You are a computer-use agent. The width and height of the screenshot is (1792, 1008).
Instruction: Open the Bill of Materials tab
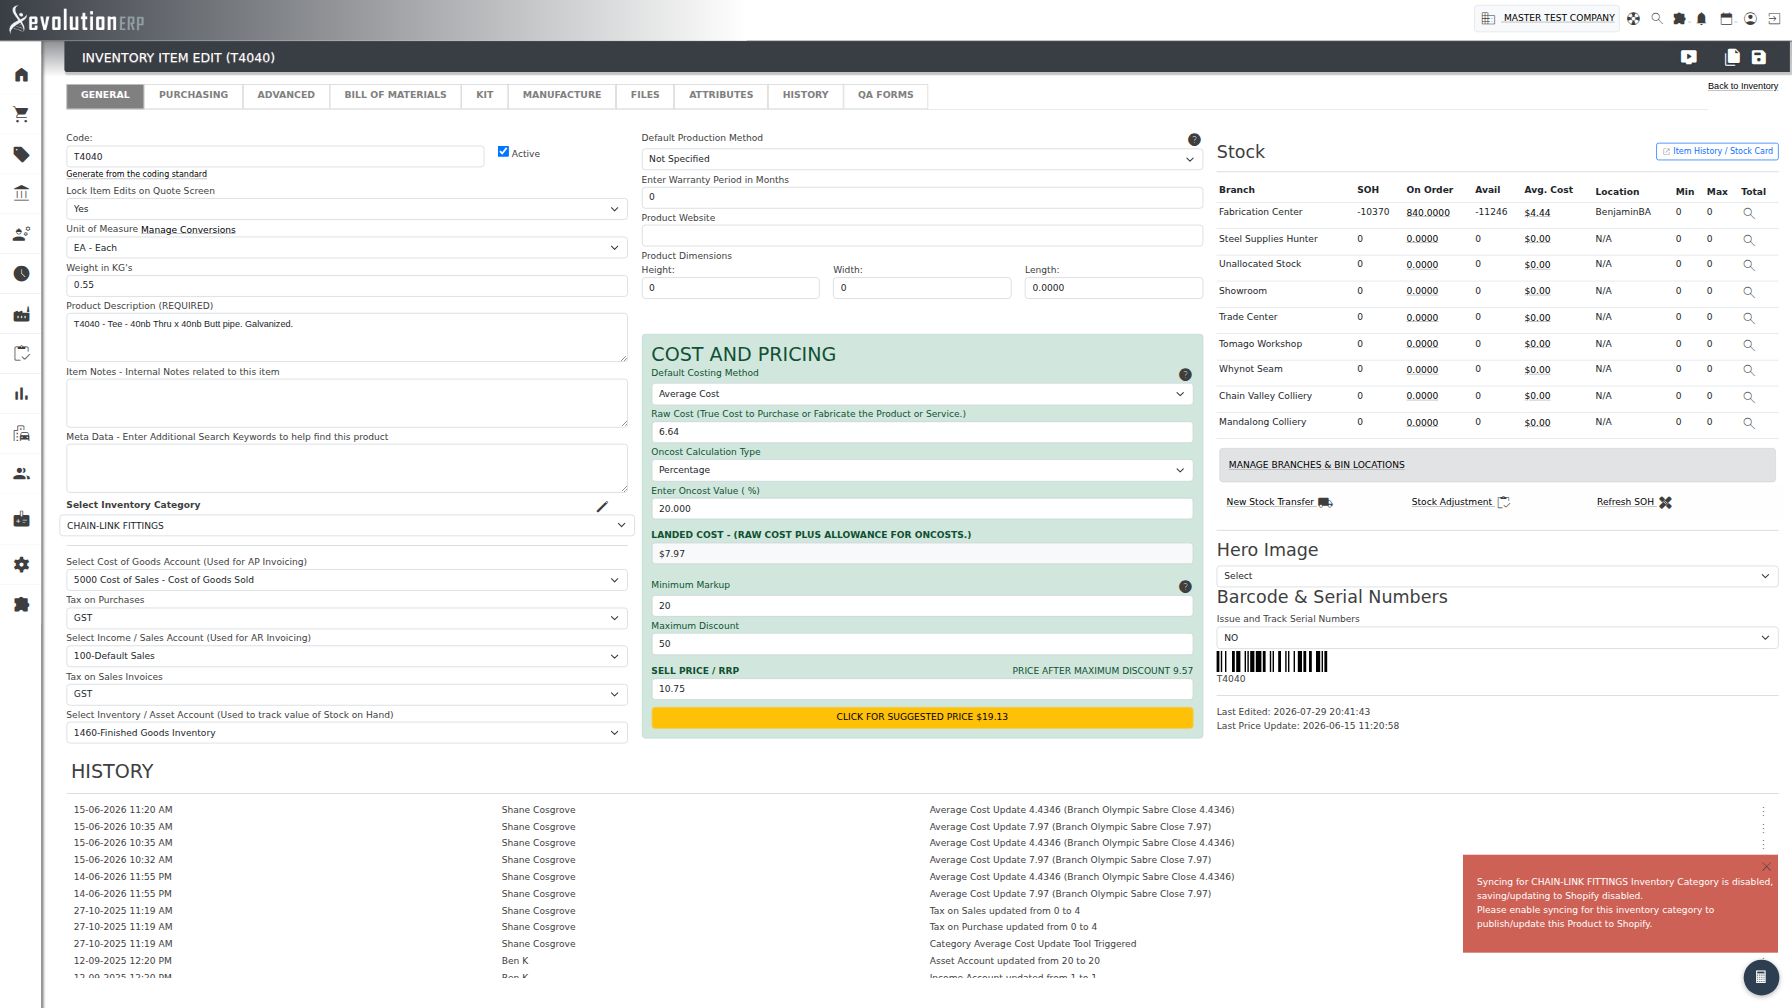pyautogui.click(x=395, y=95)
